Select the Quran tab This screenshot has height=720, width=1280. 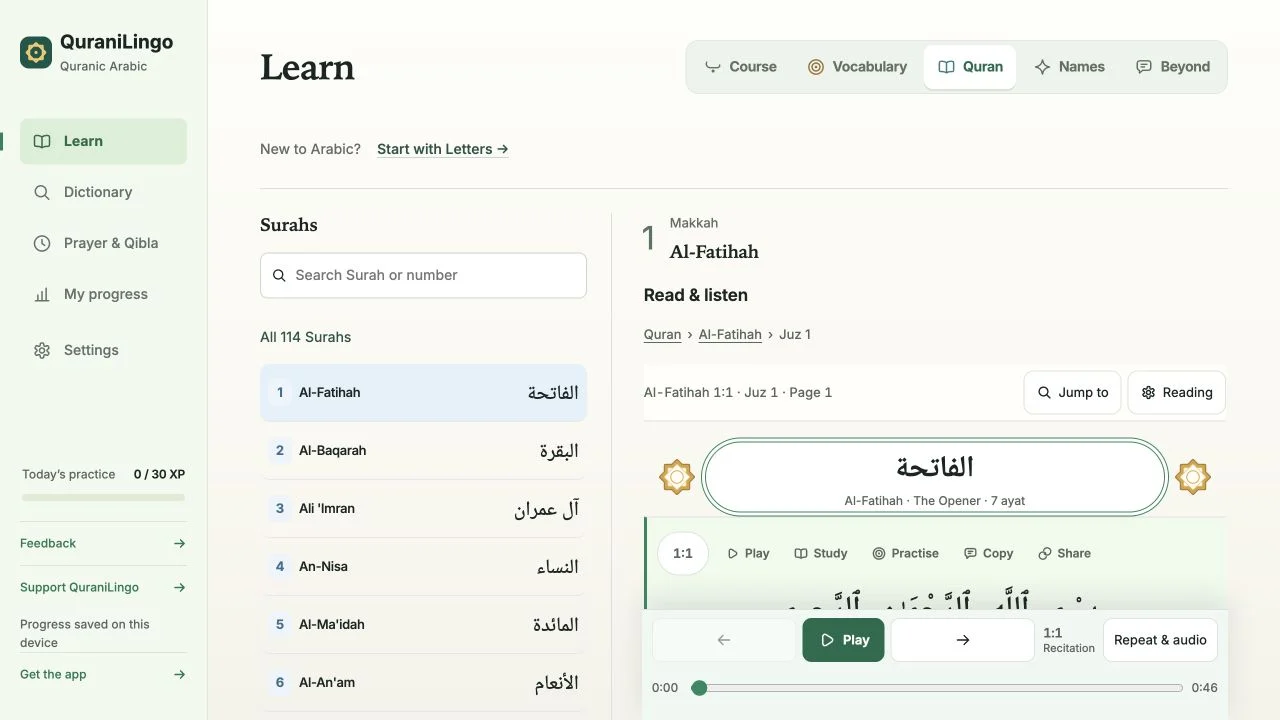pos(970,67)
